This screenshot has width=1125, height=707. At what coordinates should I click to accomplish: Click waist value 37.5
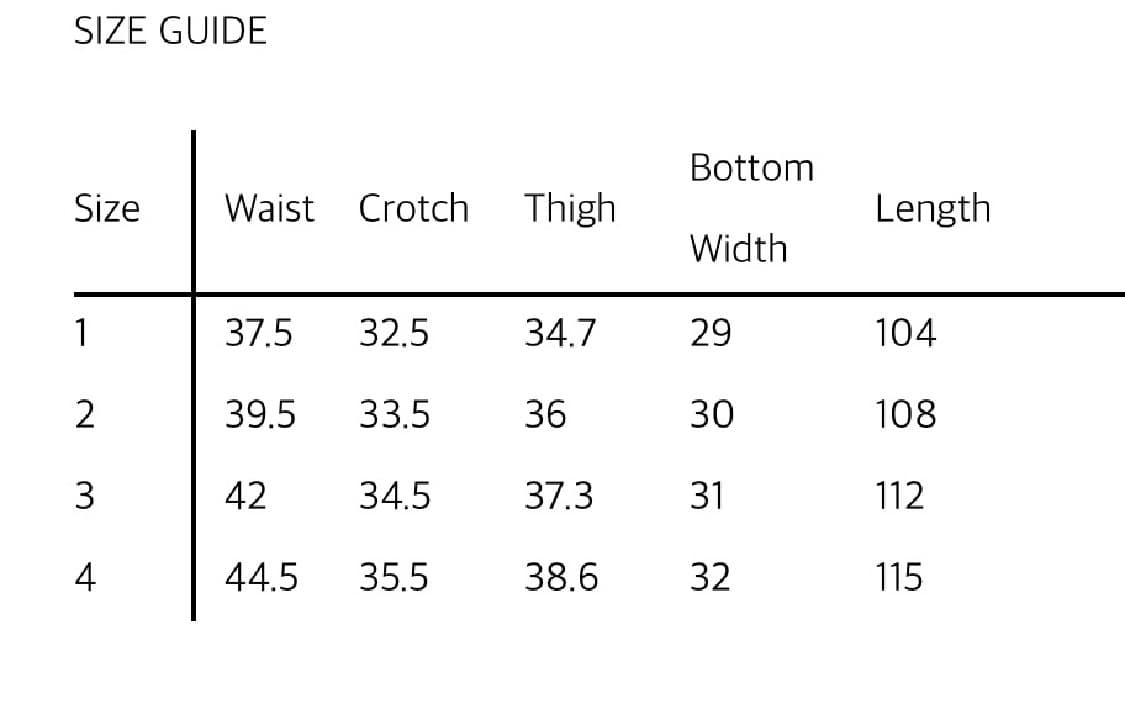tap(258, 333)
